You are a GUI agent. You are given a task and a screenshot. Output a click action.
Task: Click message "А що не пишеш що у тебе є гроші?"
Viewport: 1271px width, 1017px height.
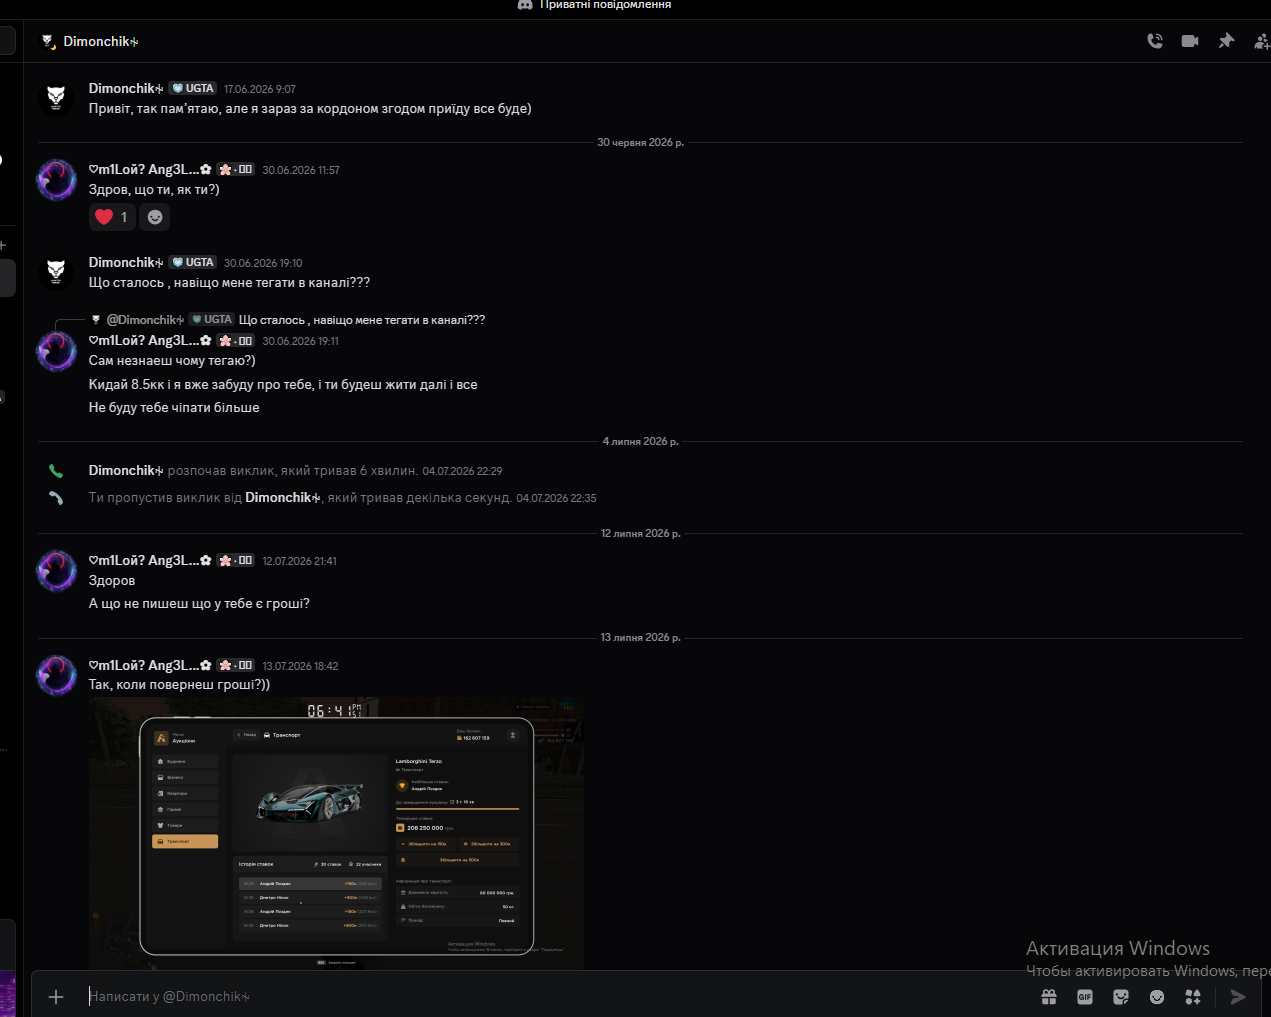[x=199, y=604]
